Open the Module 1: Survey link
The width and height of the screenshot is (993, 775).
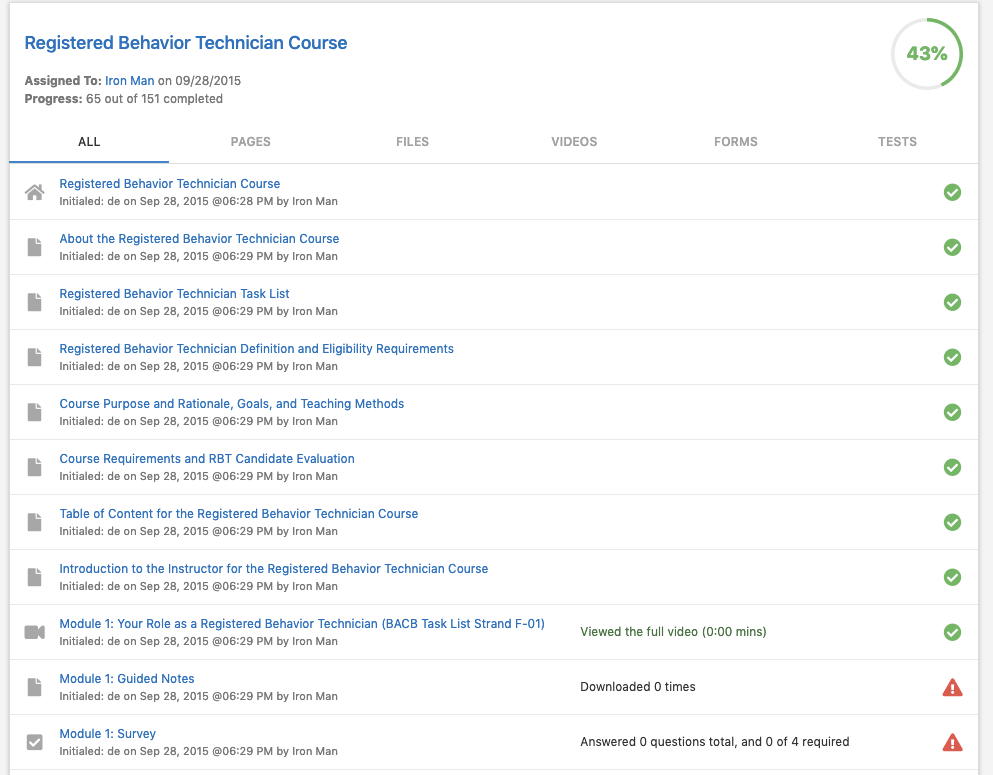coord(108,734)
